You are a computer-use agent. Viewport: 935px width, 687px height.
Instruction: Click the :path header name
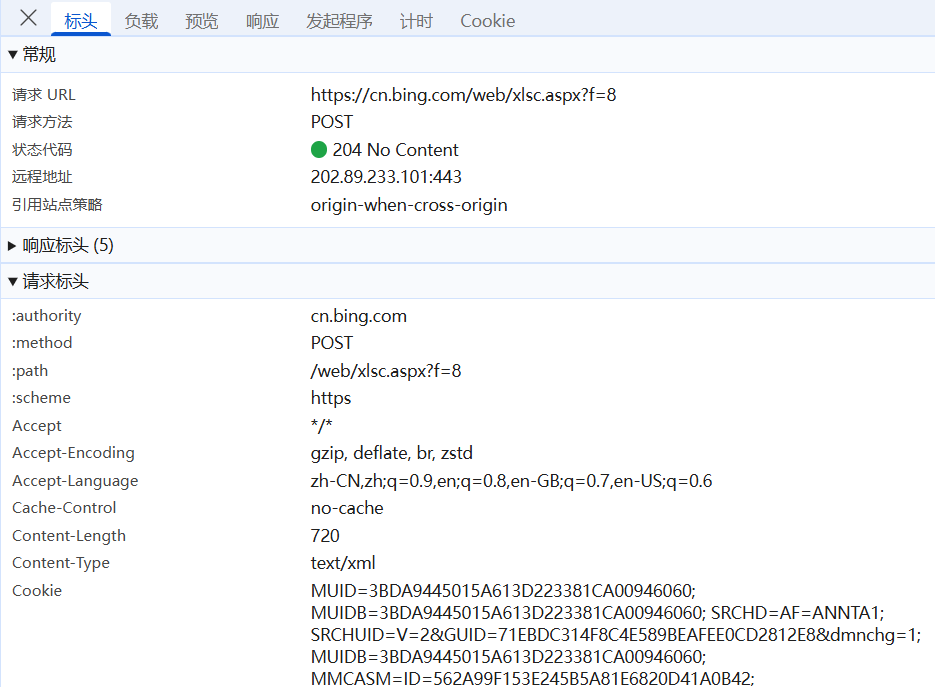click(x=30, y=371)
